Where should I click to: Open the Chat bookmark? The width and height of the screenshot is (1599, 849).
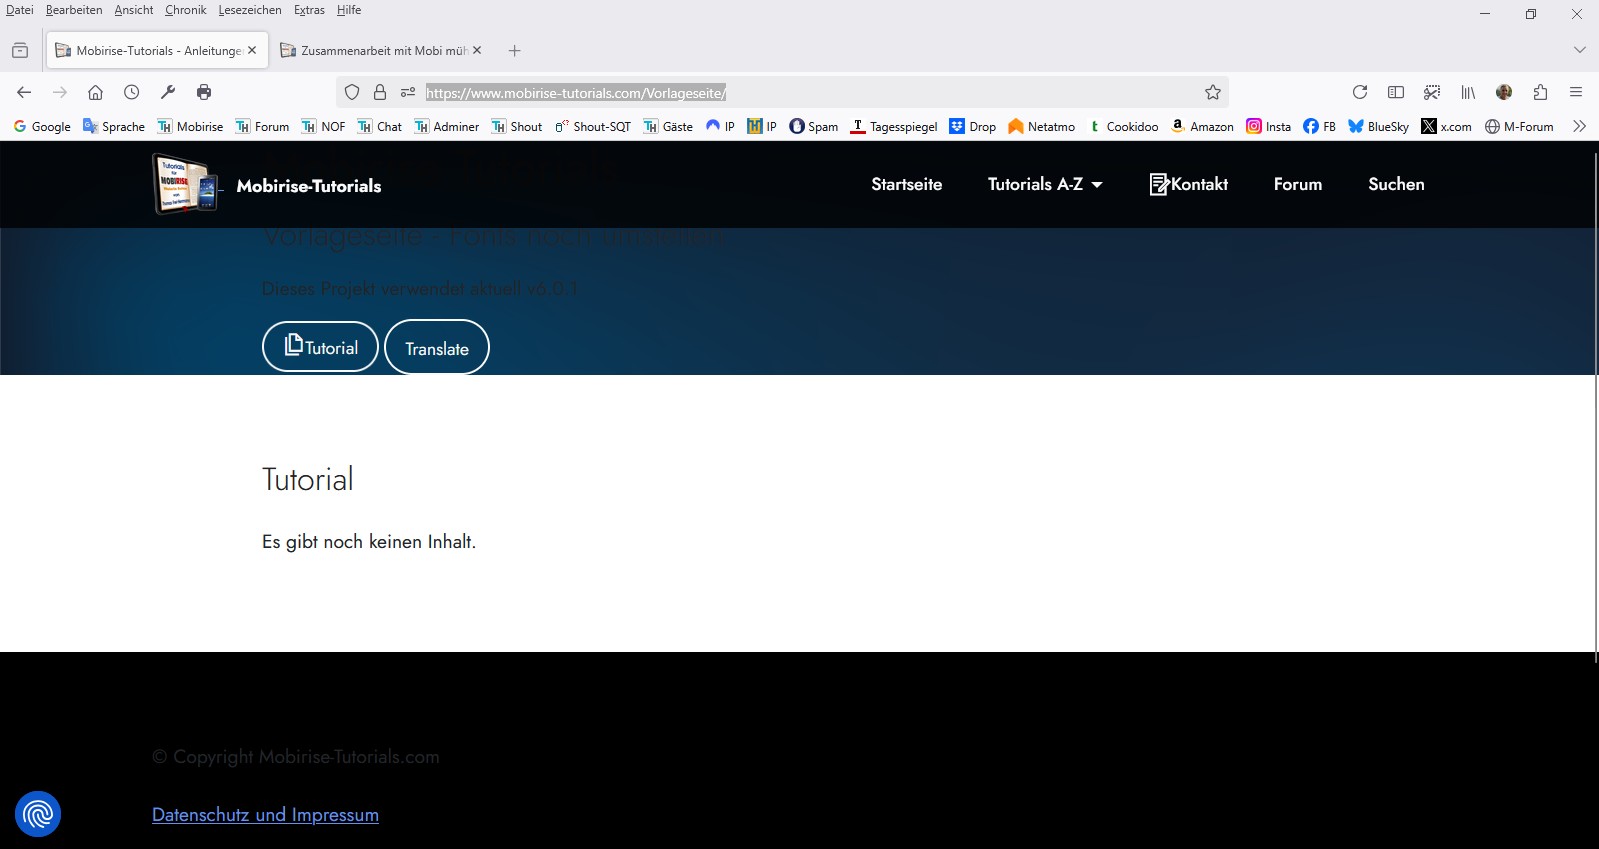point(380,126)
